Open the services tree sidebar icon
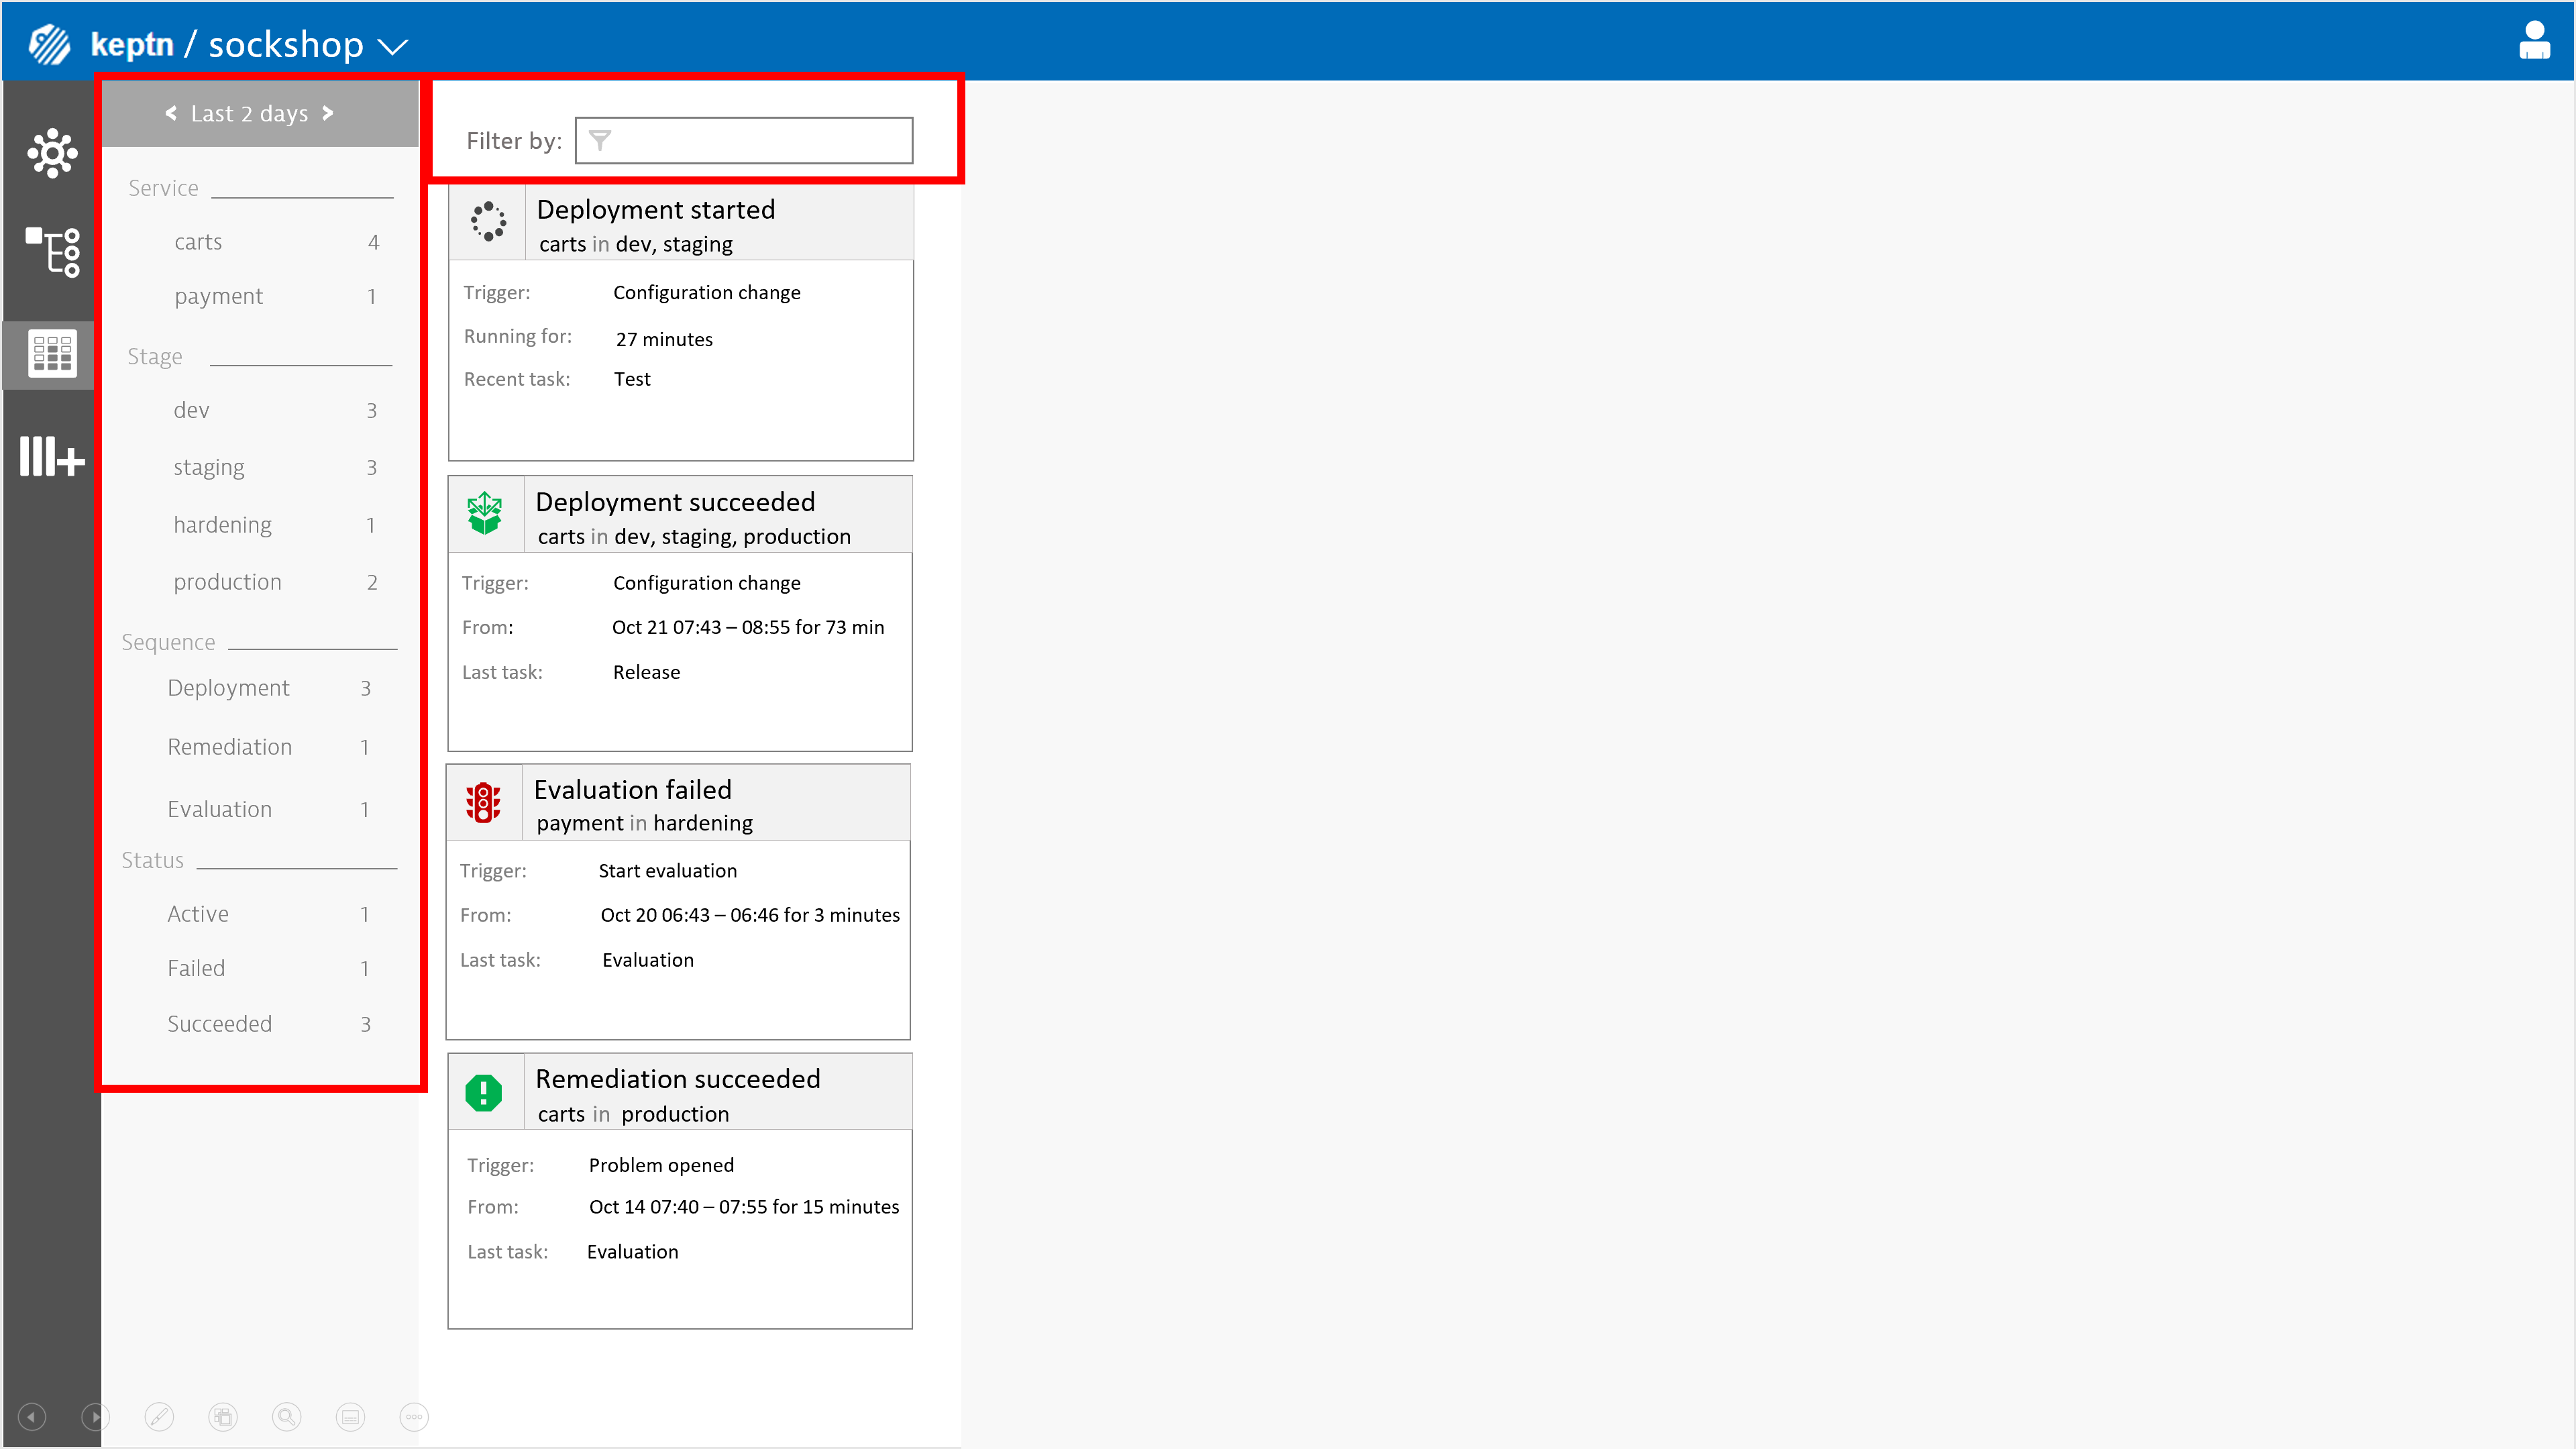Viewport: 2576px width, 1449px height. tap(52, 252)
